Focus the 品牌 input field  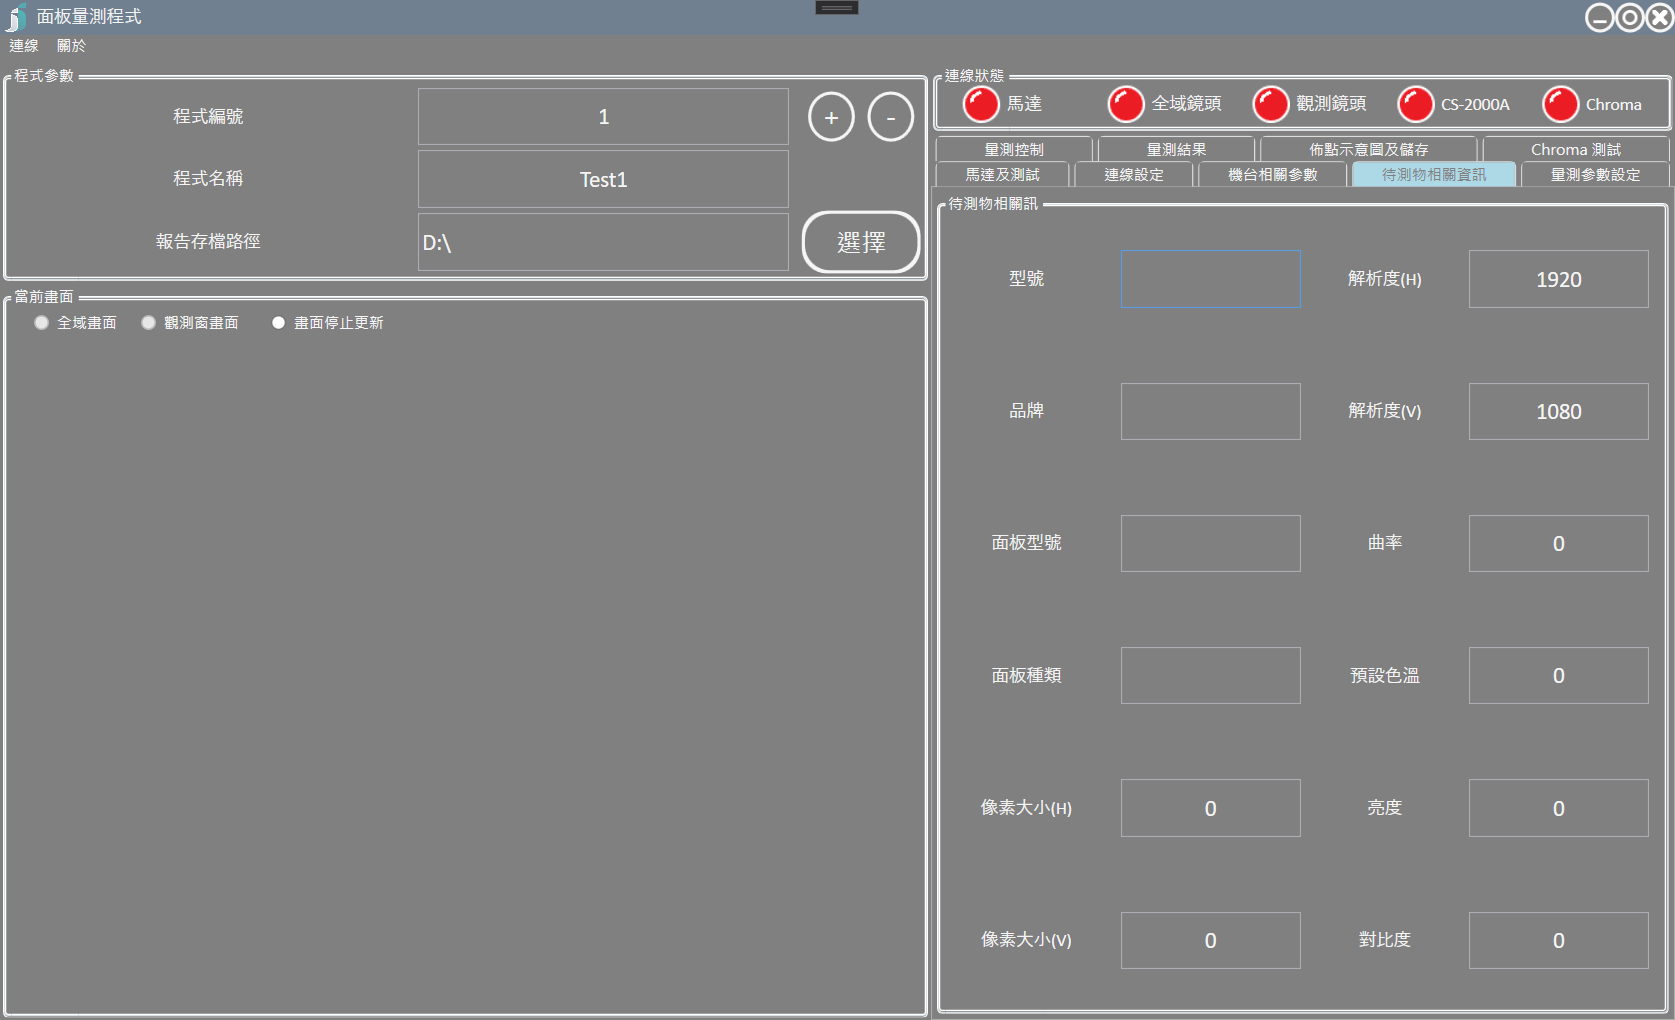(x=1210, y=411)
